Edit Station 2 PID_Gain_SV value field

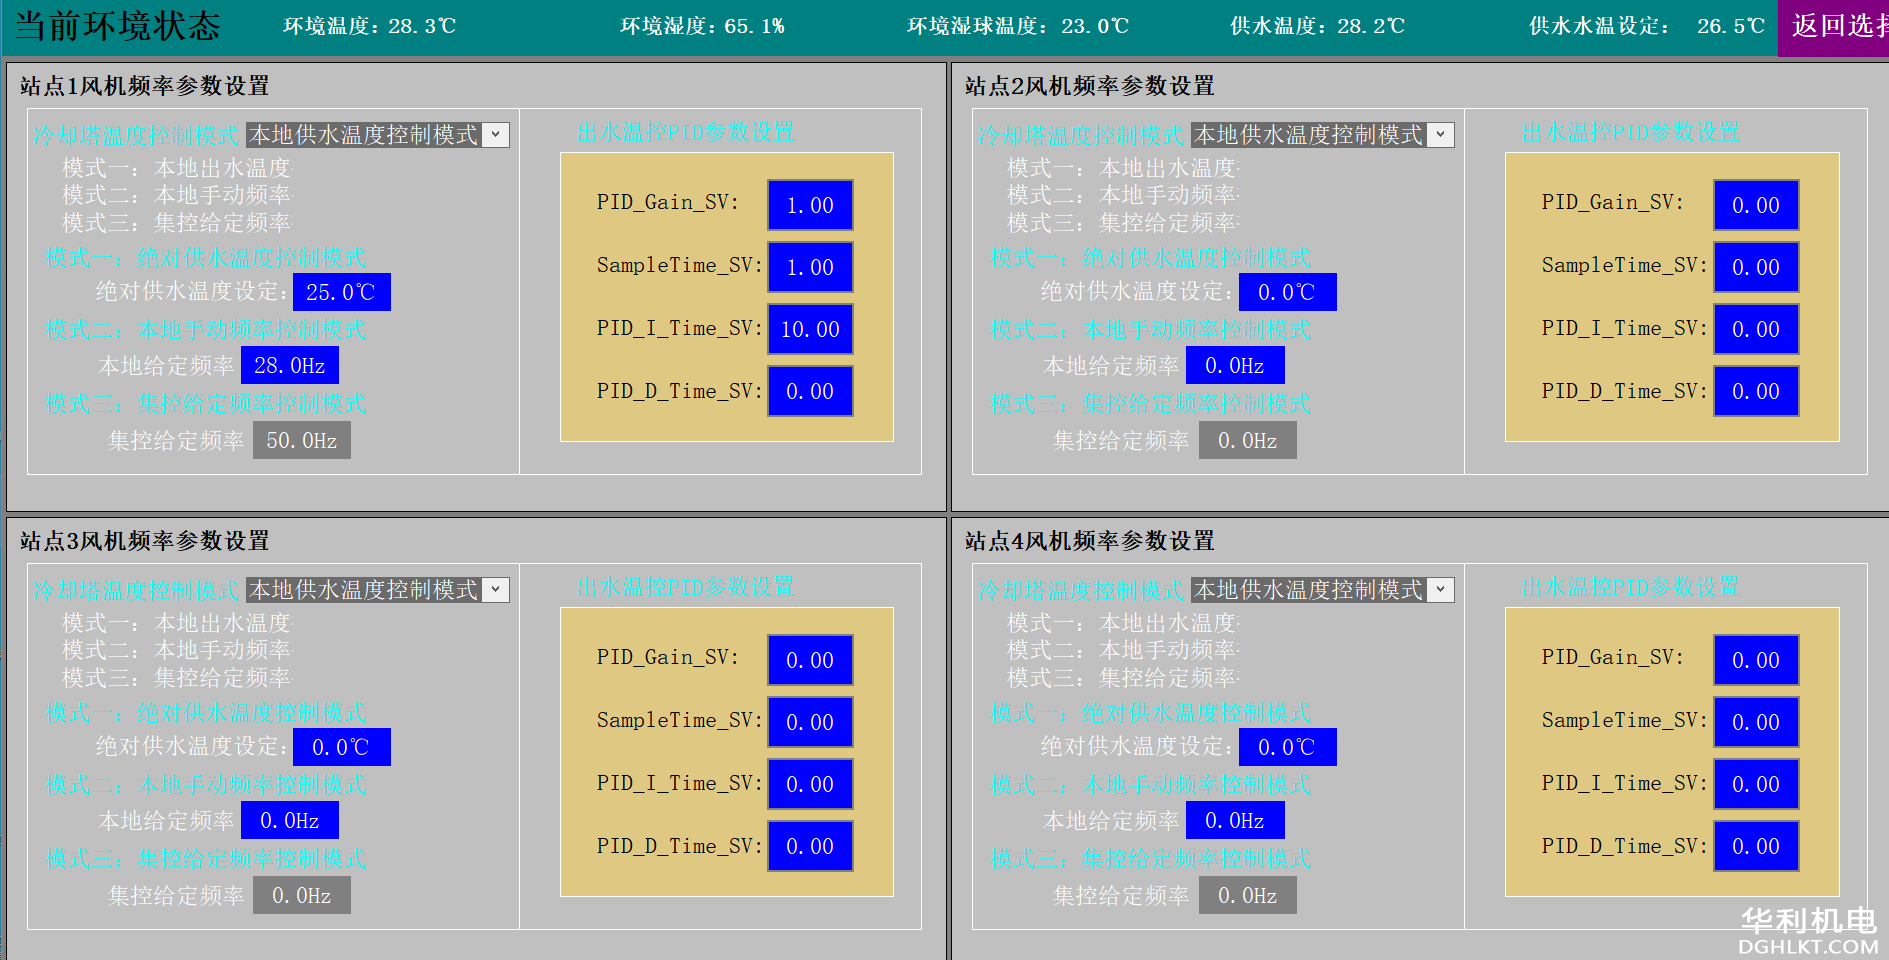1756,205
